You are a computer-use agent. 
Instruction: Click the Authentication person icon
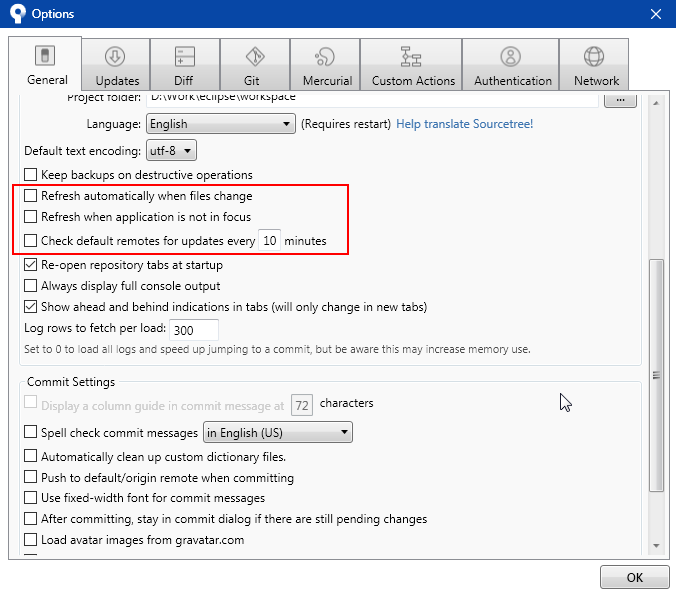pyautogui.click(x=510, y=56)
